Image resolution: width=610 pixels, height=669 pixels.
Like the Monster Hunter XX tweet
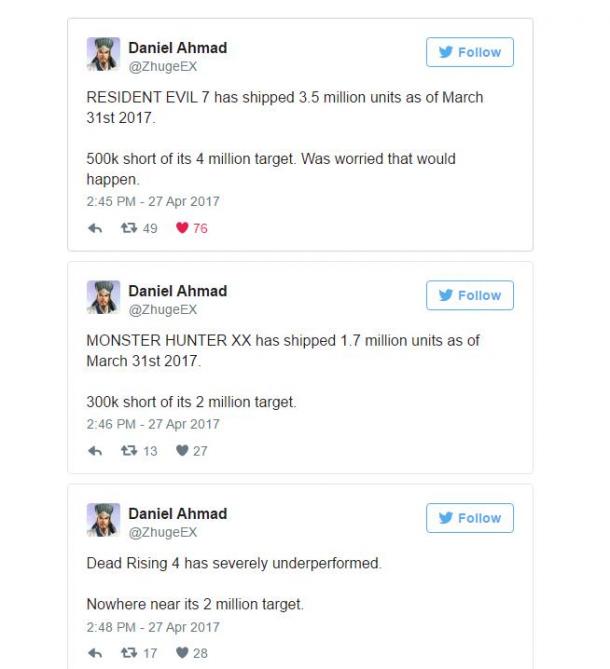pos(182,451)
